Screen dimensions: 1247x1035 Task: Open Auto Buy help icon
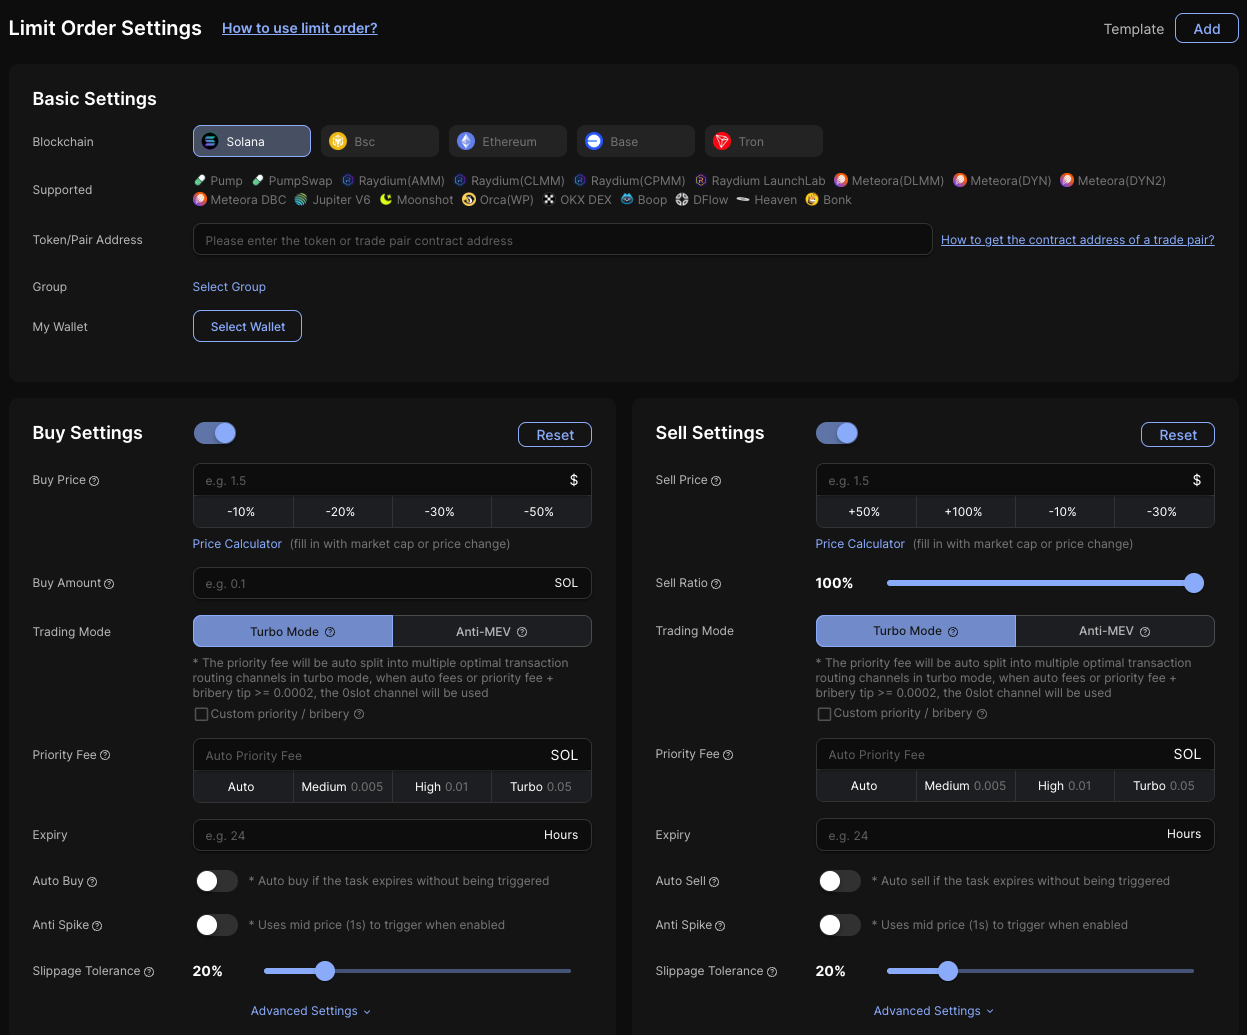[x=92, y=882]
